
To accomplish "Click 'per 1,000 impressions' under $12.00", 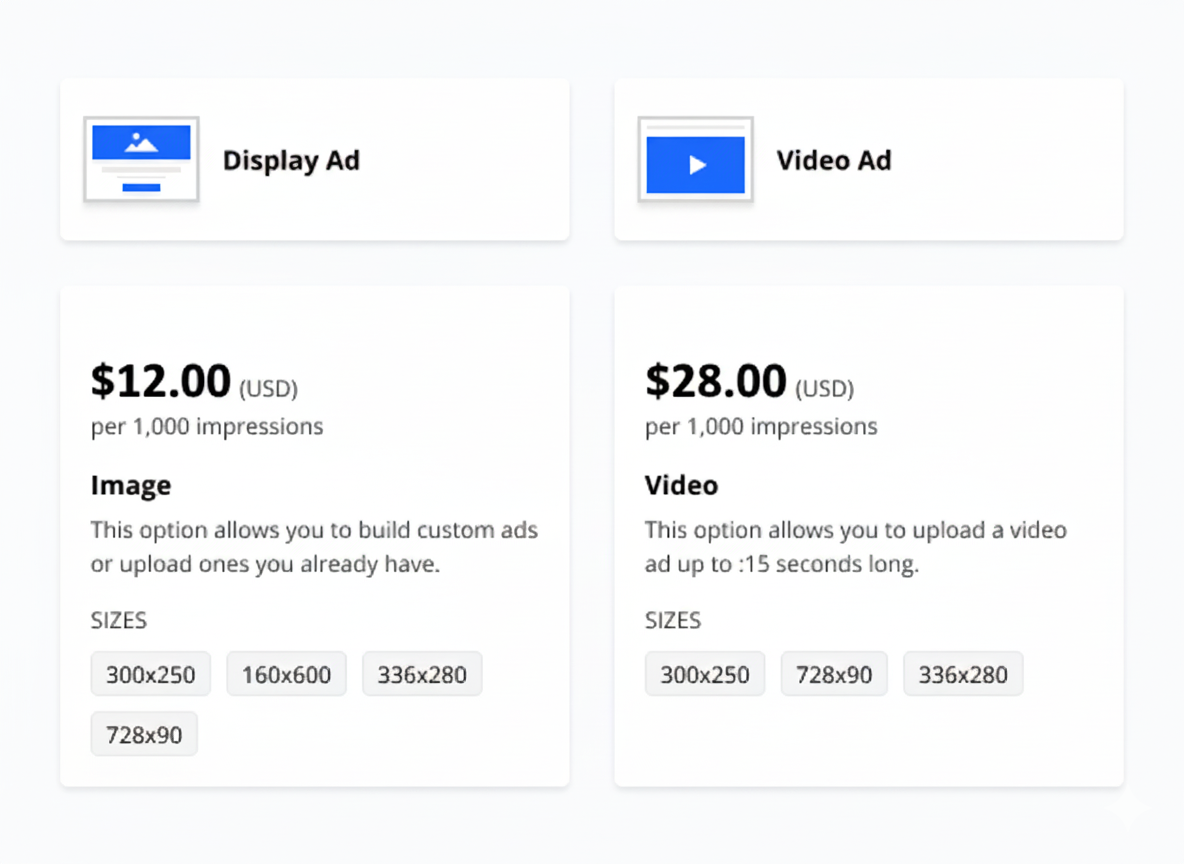I will 207,427.
